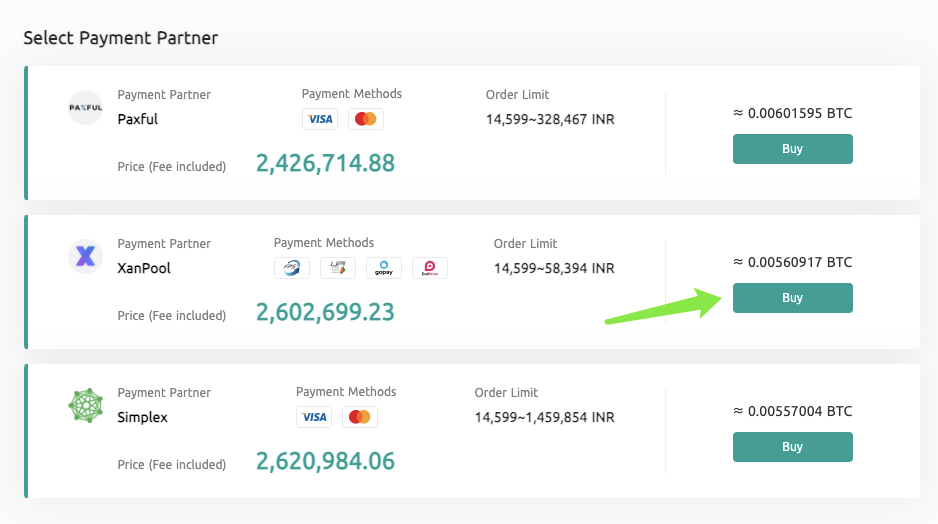Screen dimensions: 938x524
Task: Select the Visa icon under Simplex
Action: point(314,417)
